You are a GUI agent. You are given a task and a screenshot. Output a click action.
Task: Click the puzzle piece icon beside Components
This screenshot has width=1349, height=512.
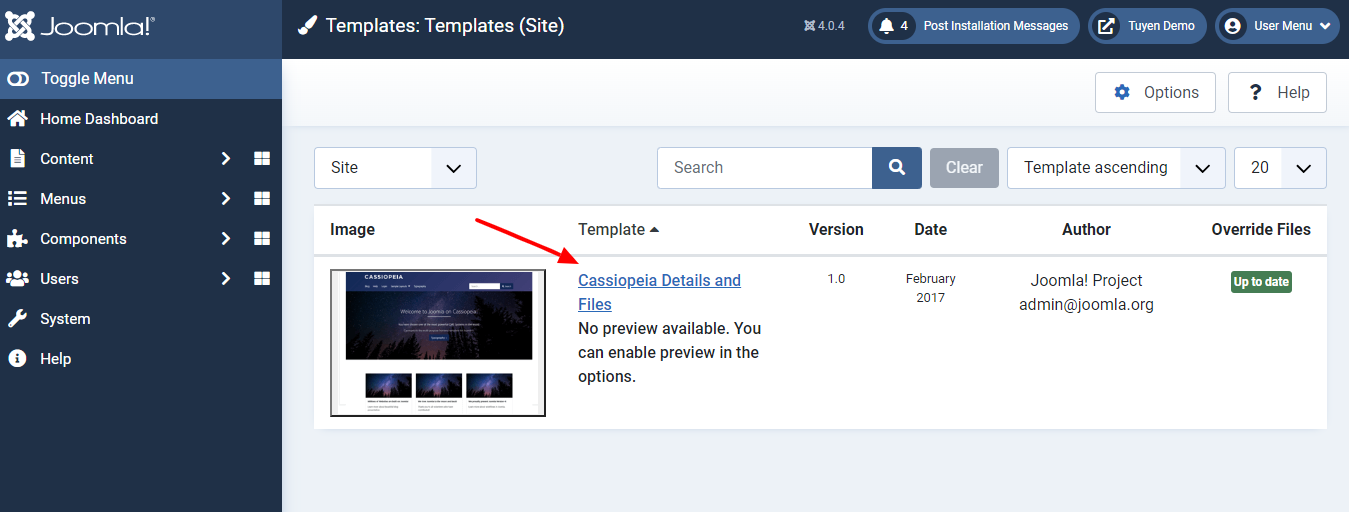pos(17,238)
